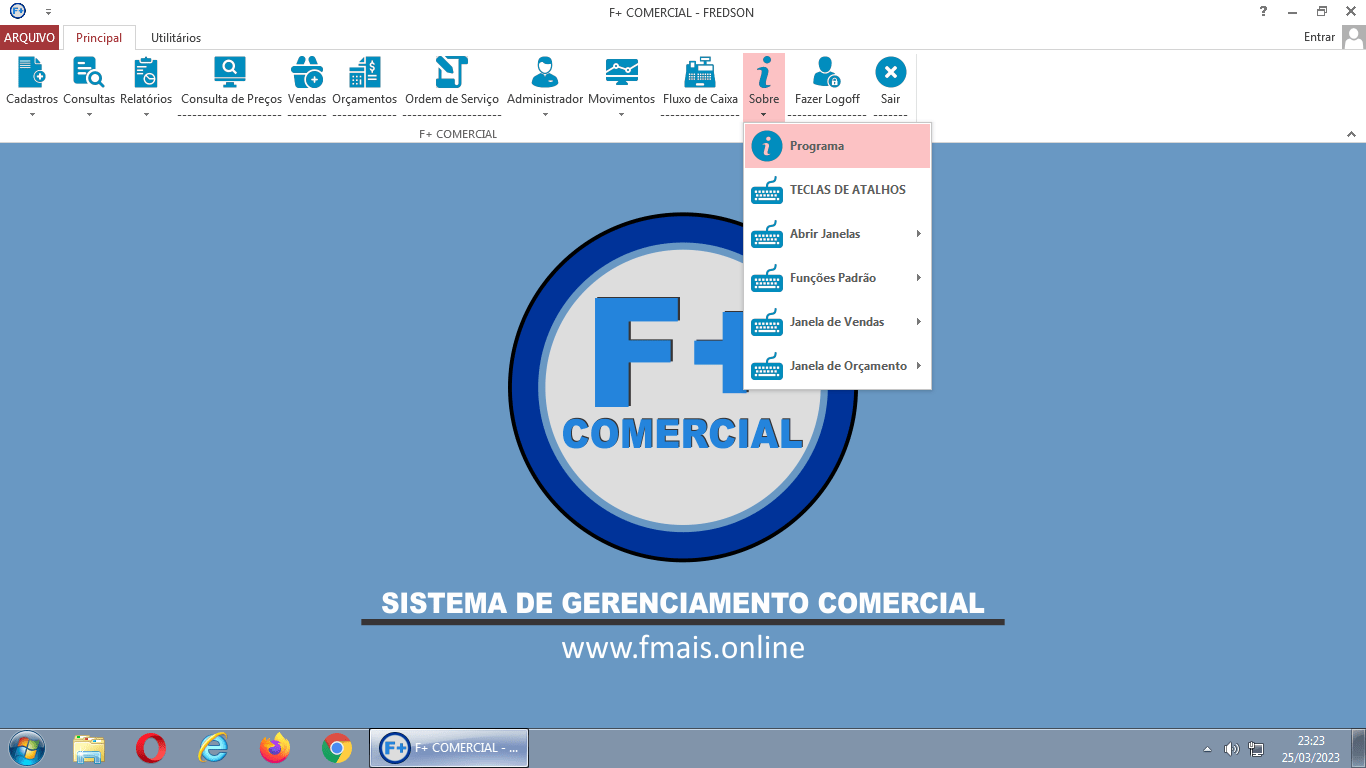Viewport: 1366px width, 768px height.
Task: Collapse the ribbon with the chevron
Action: [x=1351, y=134]
